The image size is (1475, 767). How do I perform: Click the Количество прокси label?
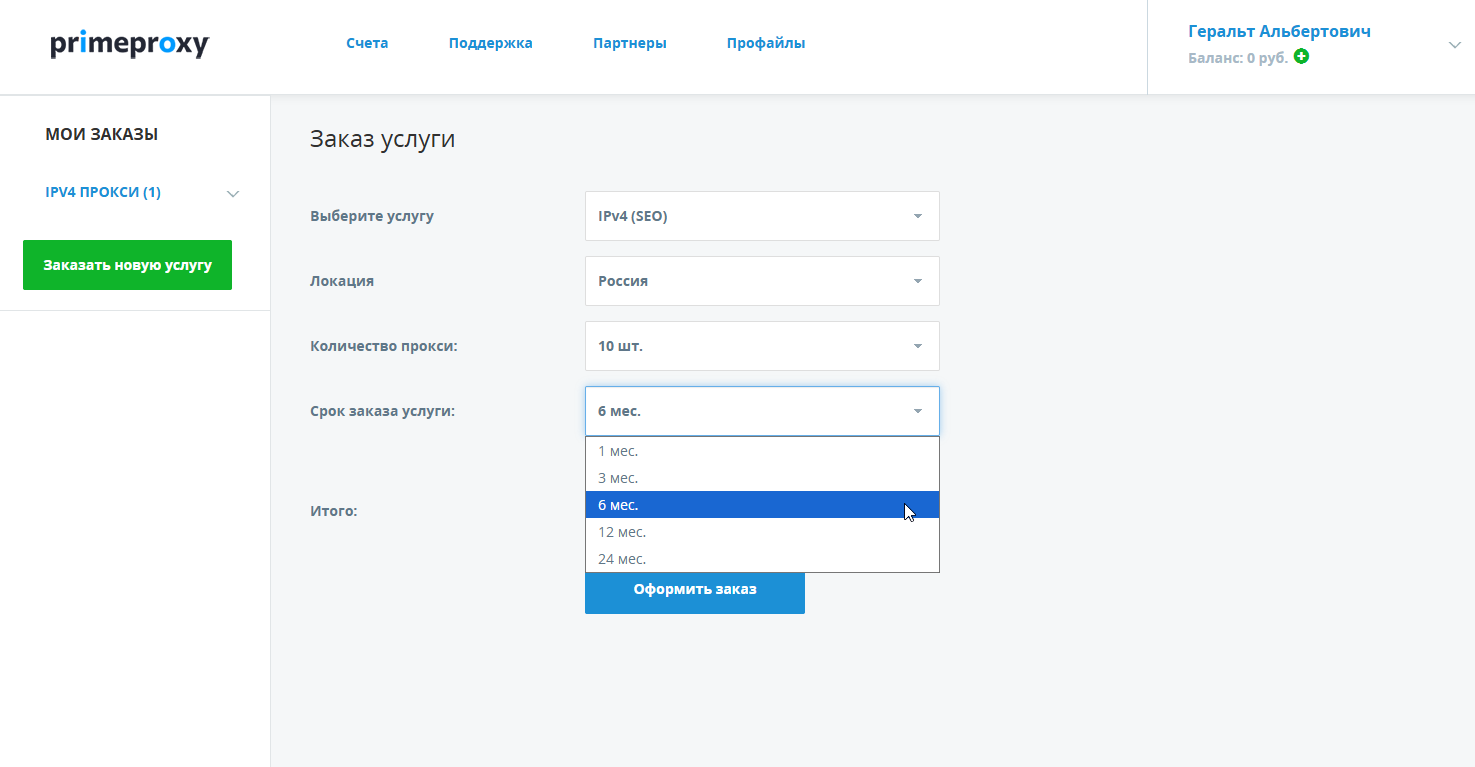384,346
